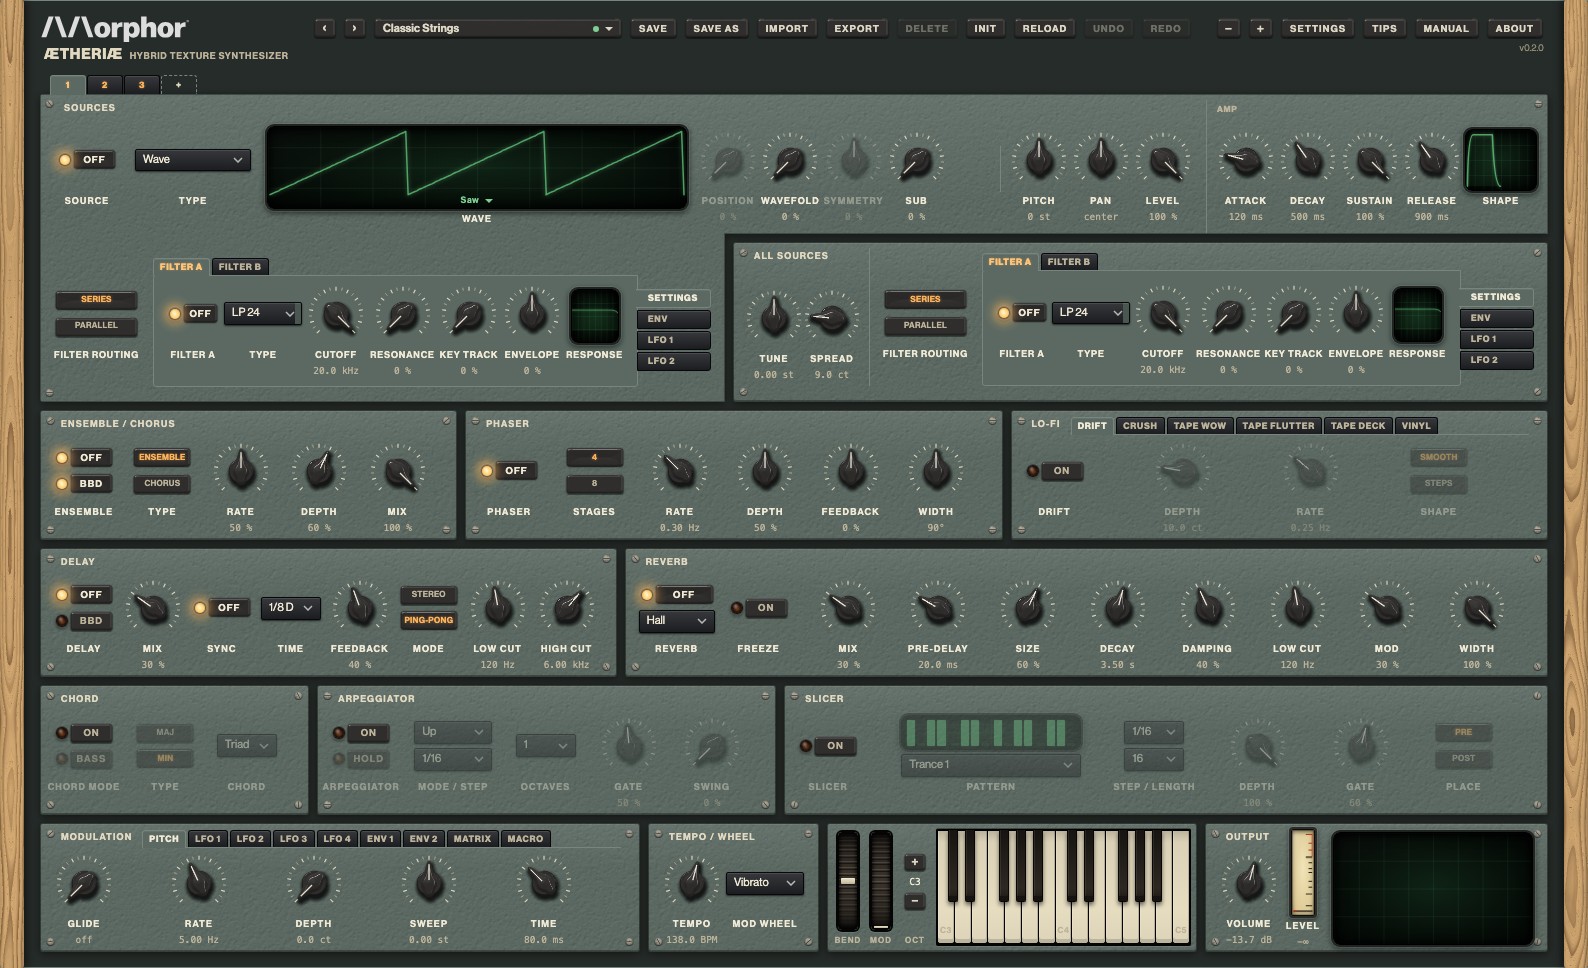Open the LFO 1 modulation tab
The image size is (1588, 968).
(x=207, y=839)
